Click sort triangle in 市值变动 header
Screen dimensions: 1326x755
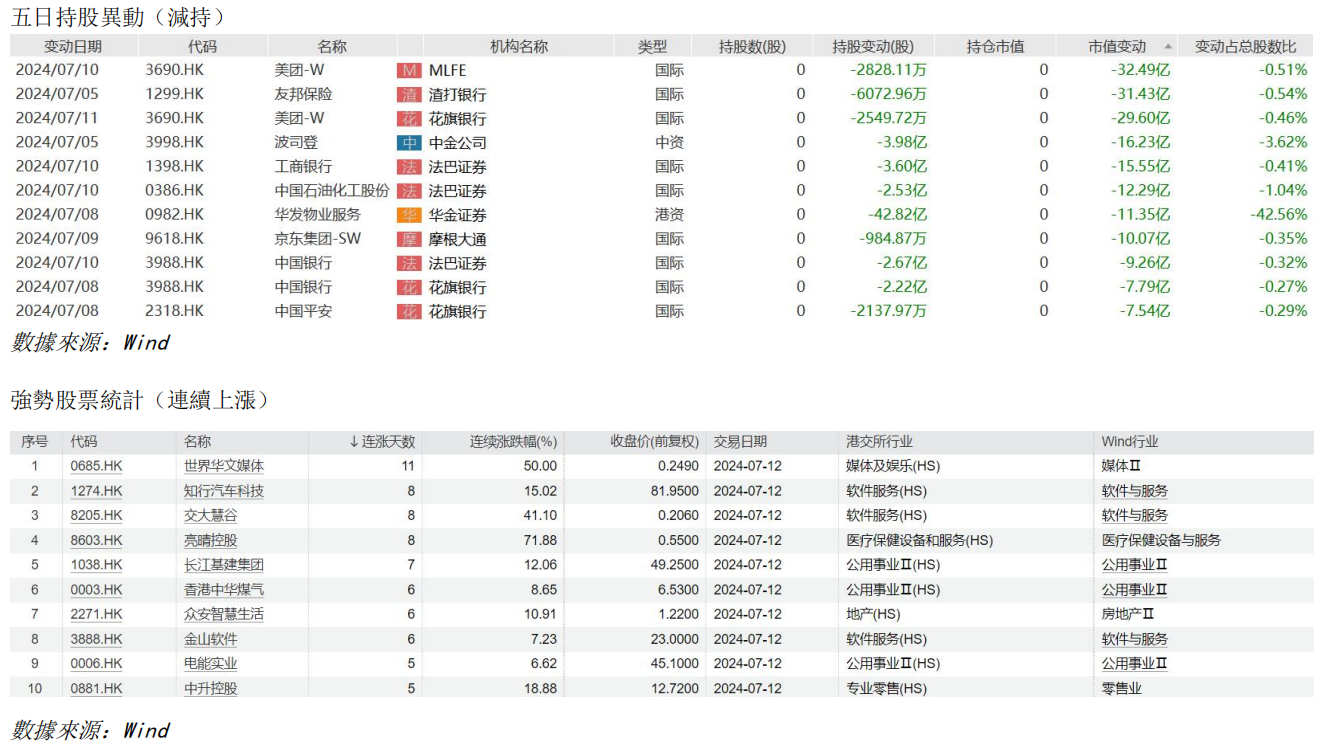coord(1168,46)
